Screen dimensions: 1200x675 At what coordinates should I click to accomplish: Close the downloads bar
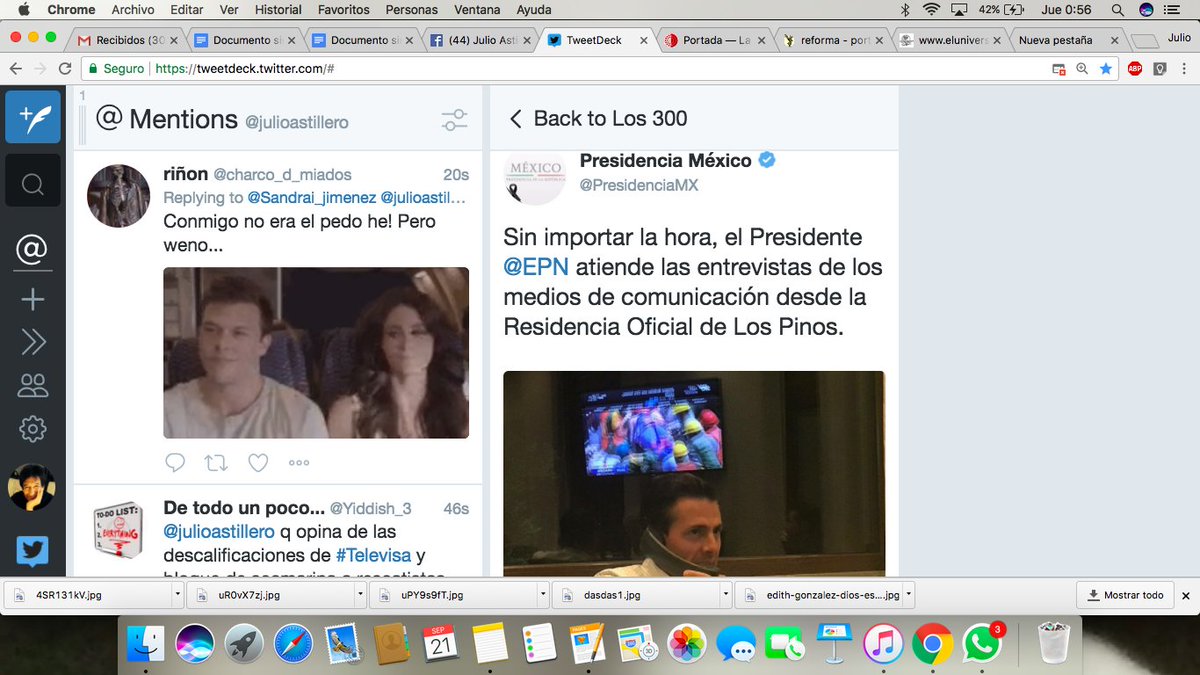point(1186,595)
